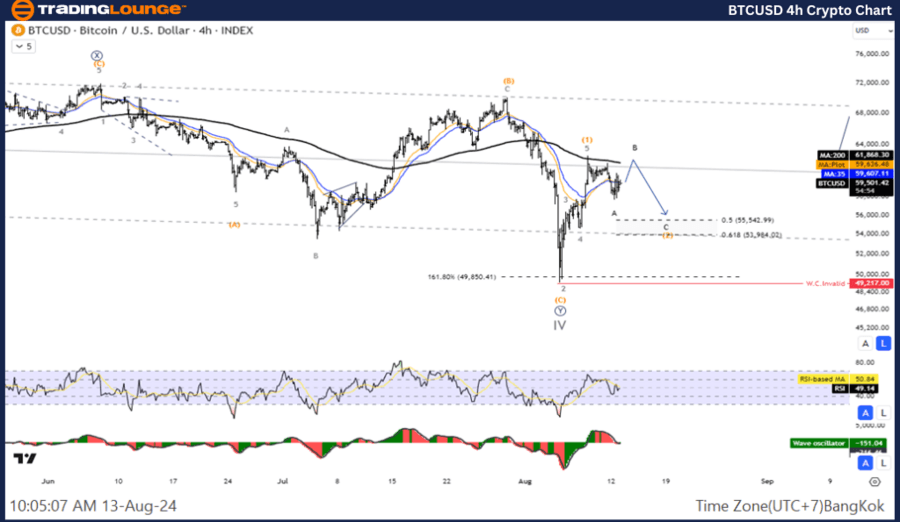Image resolution: width=900 pixels, height=522 pixels.
Task: Select the MA:200 price label
Action: (x=855, y=155)
